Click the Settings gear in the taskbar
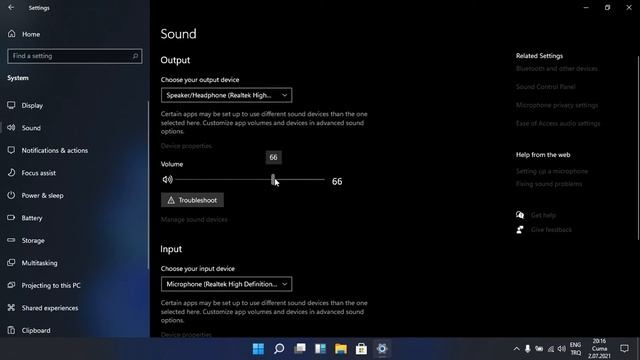This screenshot has width=640, height=360. [x=382, y=349]
